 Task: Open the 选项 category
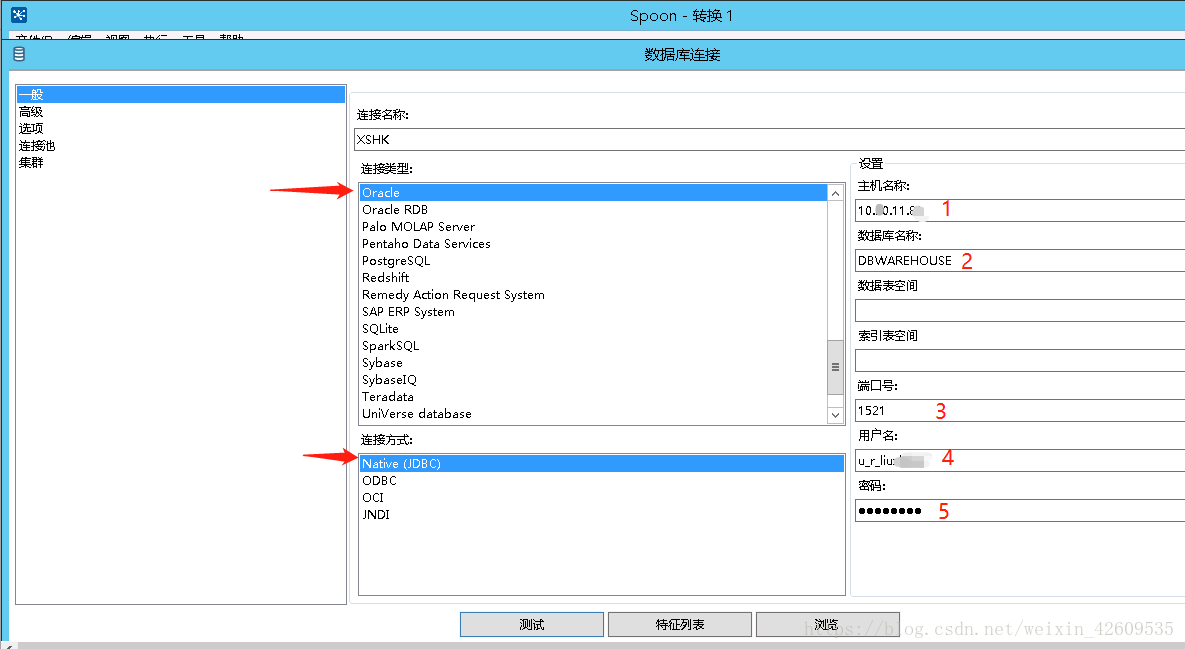pos(31,128)
